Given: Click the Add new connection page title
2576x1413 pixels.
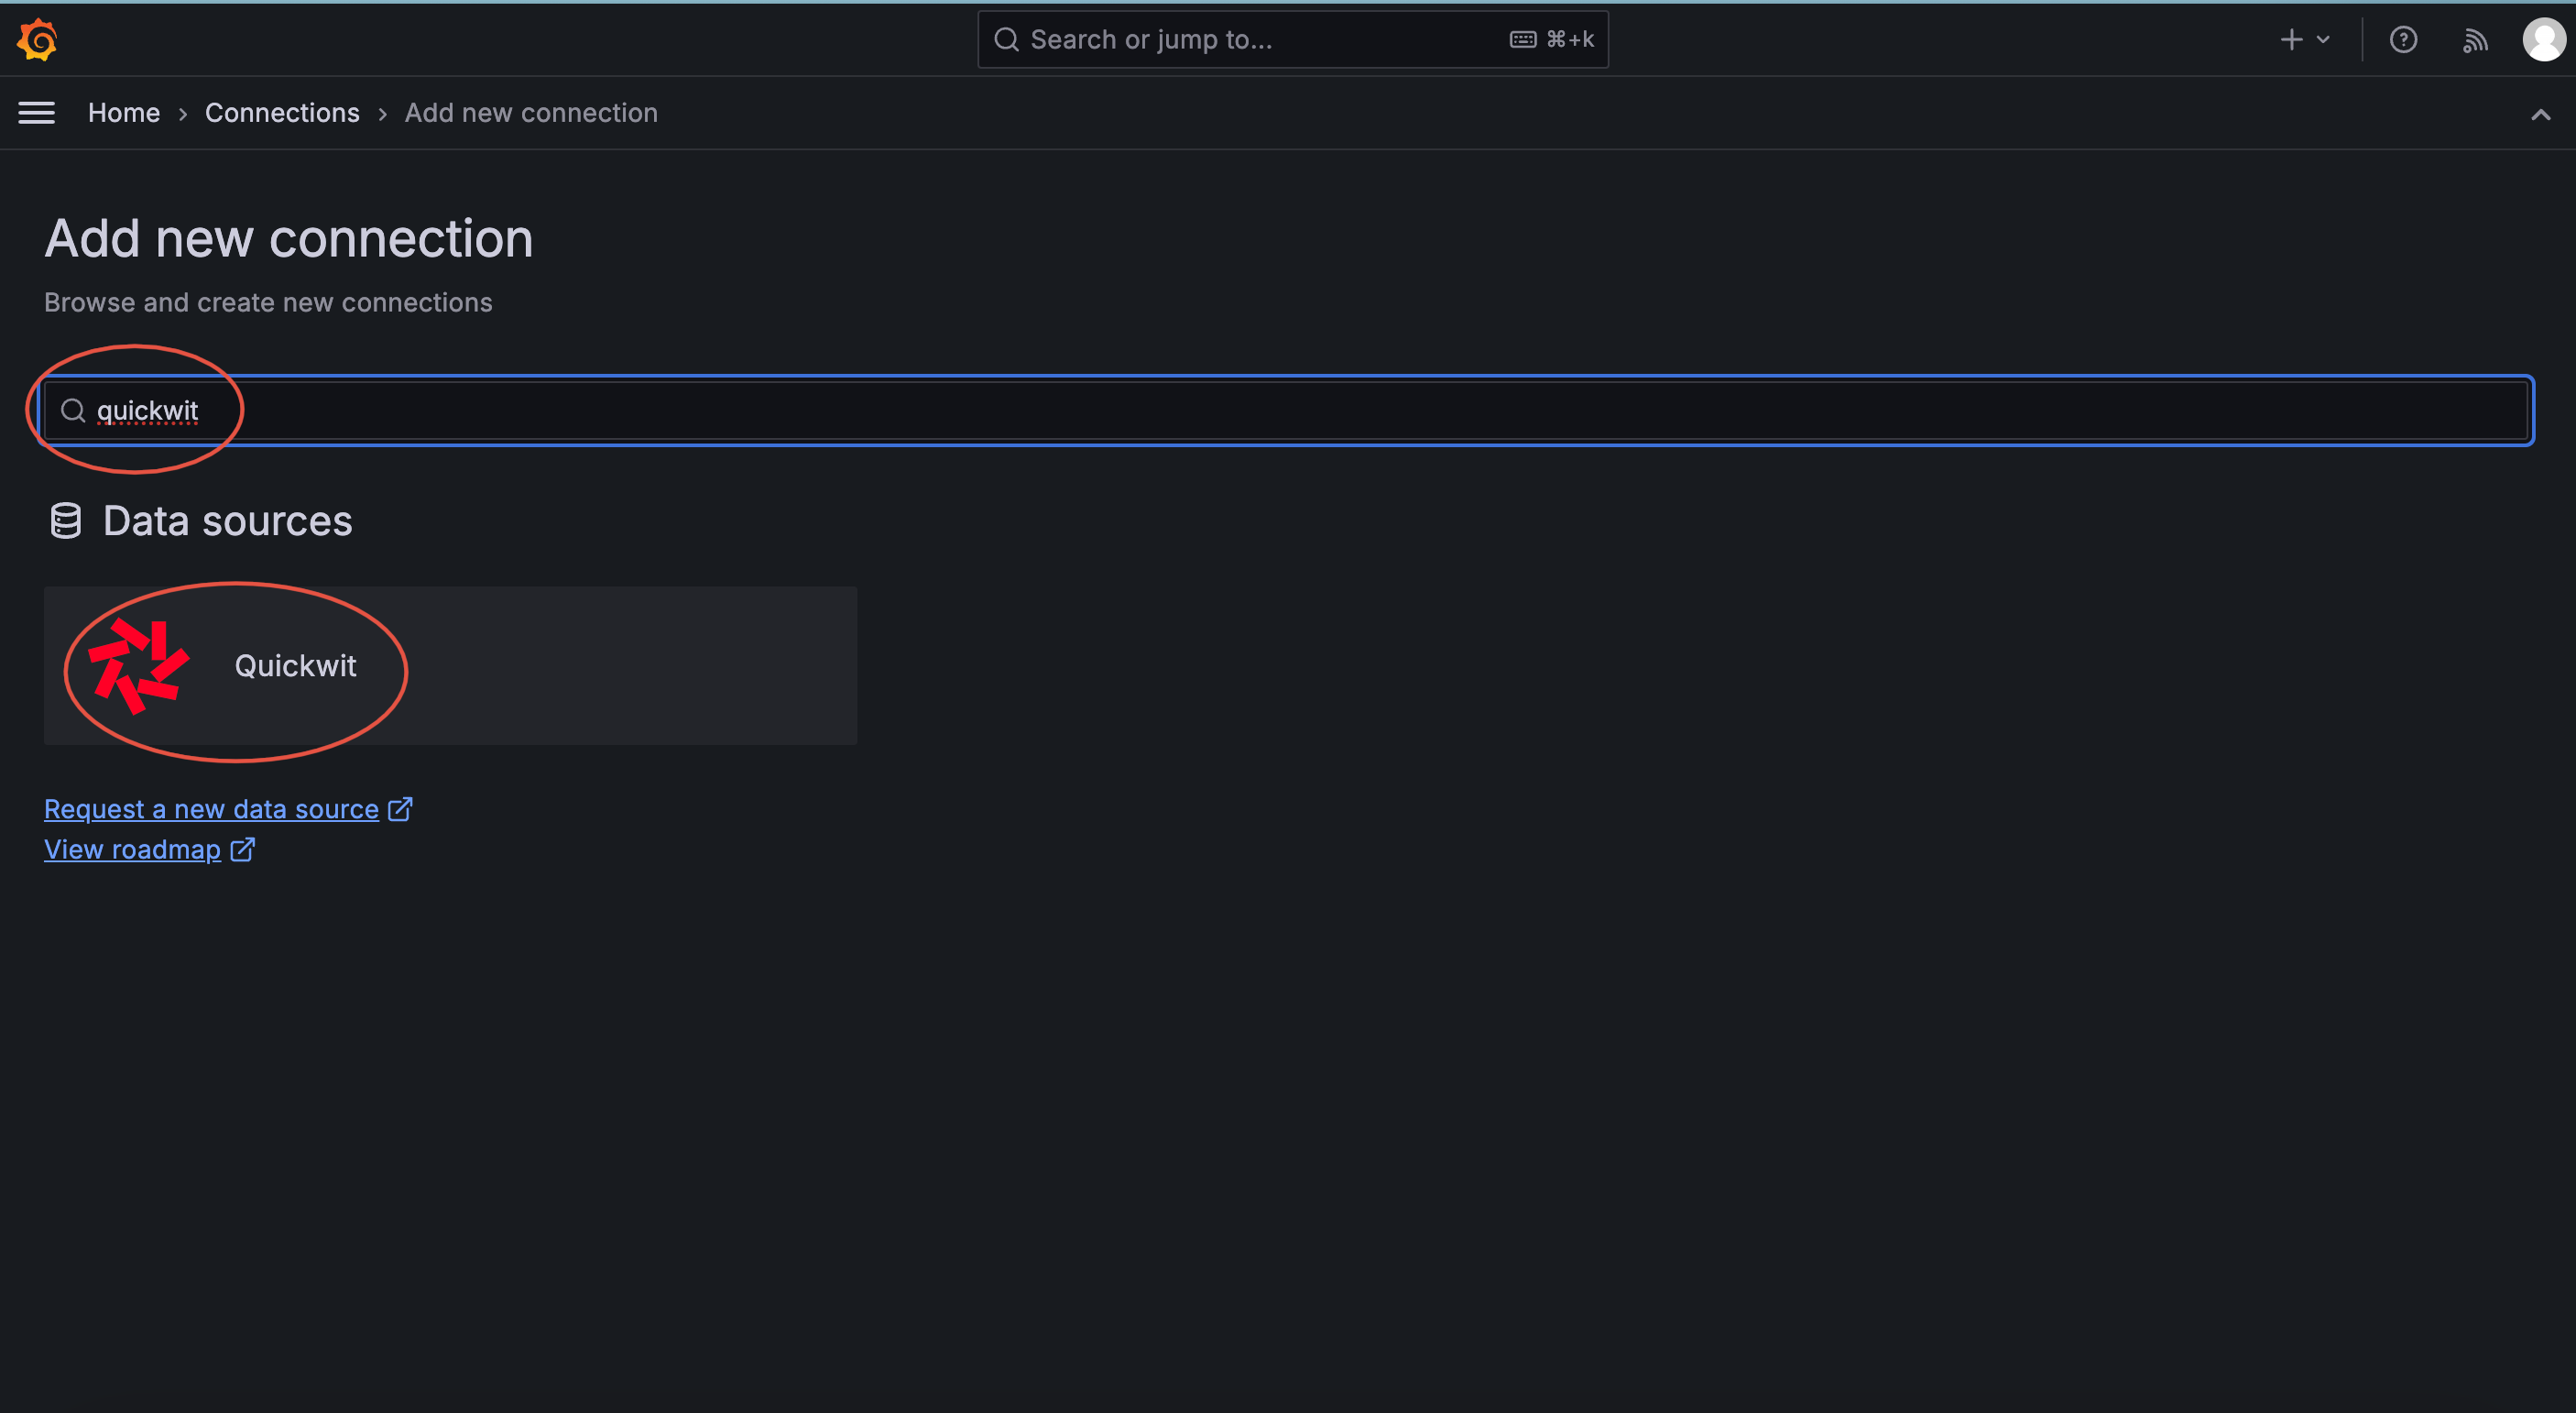Looking at the screenshot, I should [x=289, y=239].
